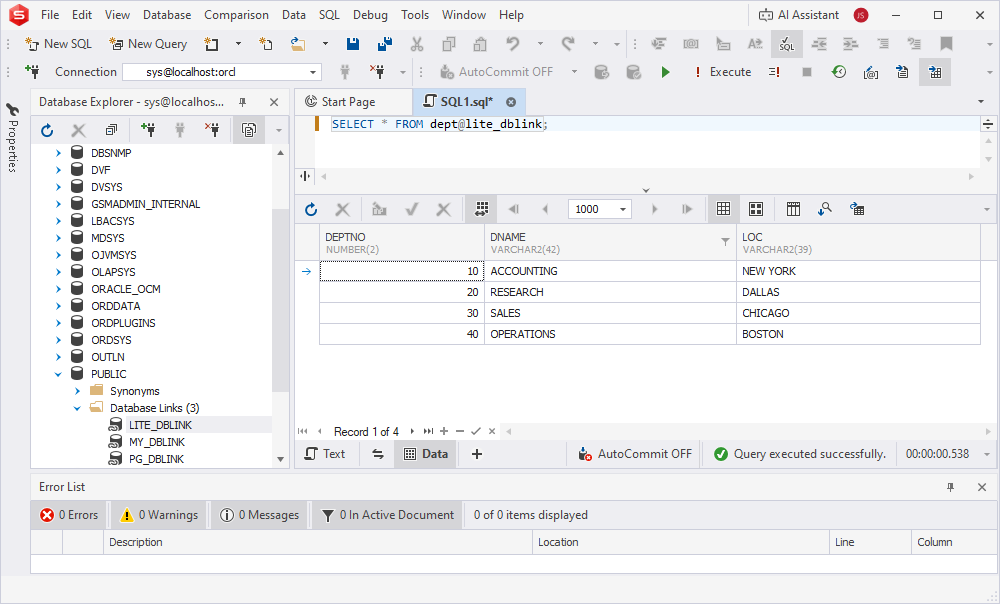
Task: Unpin the Database Explorer panel
Action: point(241,102)
